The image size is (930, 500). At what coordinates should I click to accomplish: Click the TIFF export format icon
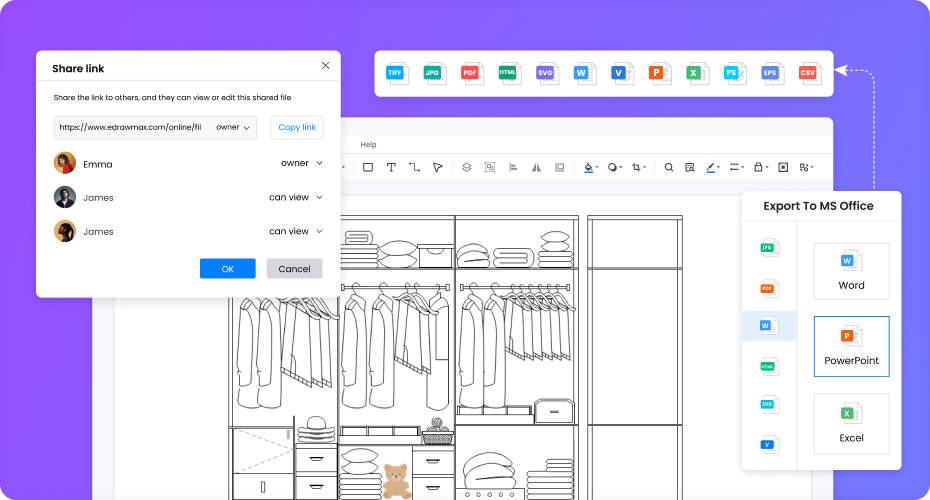point(396,73)
